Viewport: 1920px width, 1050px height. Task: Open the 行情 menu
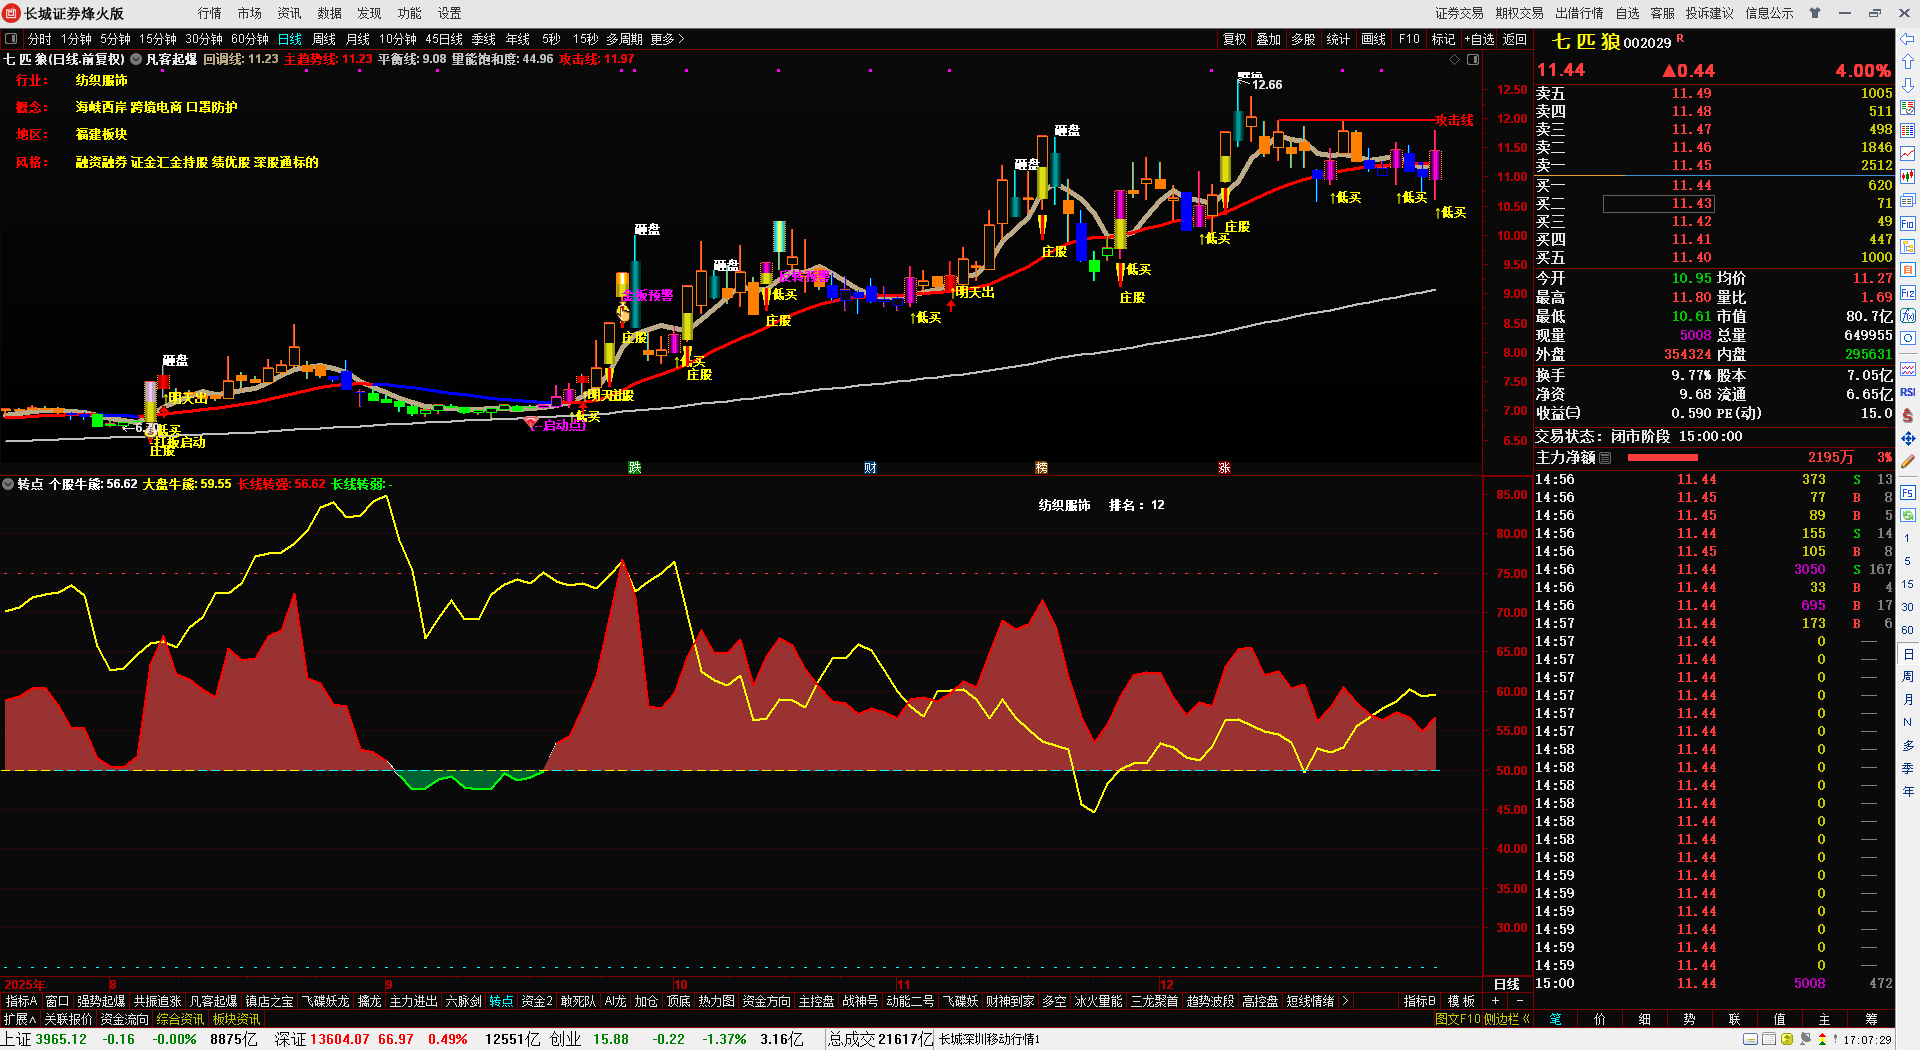tap(210, 13)
